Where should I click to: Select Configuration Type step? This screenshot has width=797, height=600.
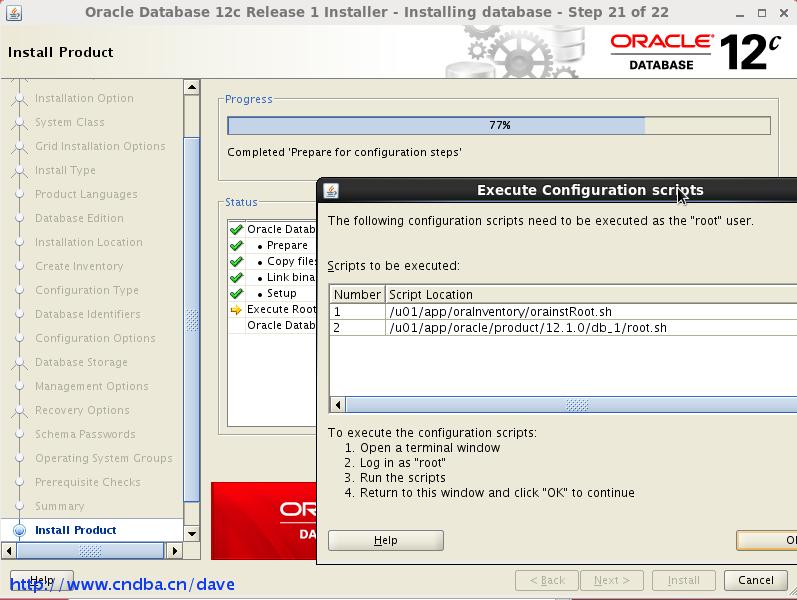click(x=87, y=290)
